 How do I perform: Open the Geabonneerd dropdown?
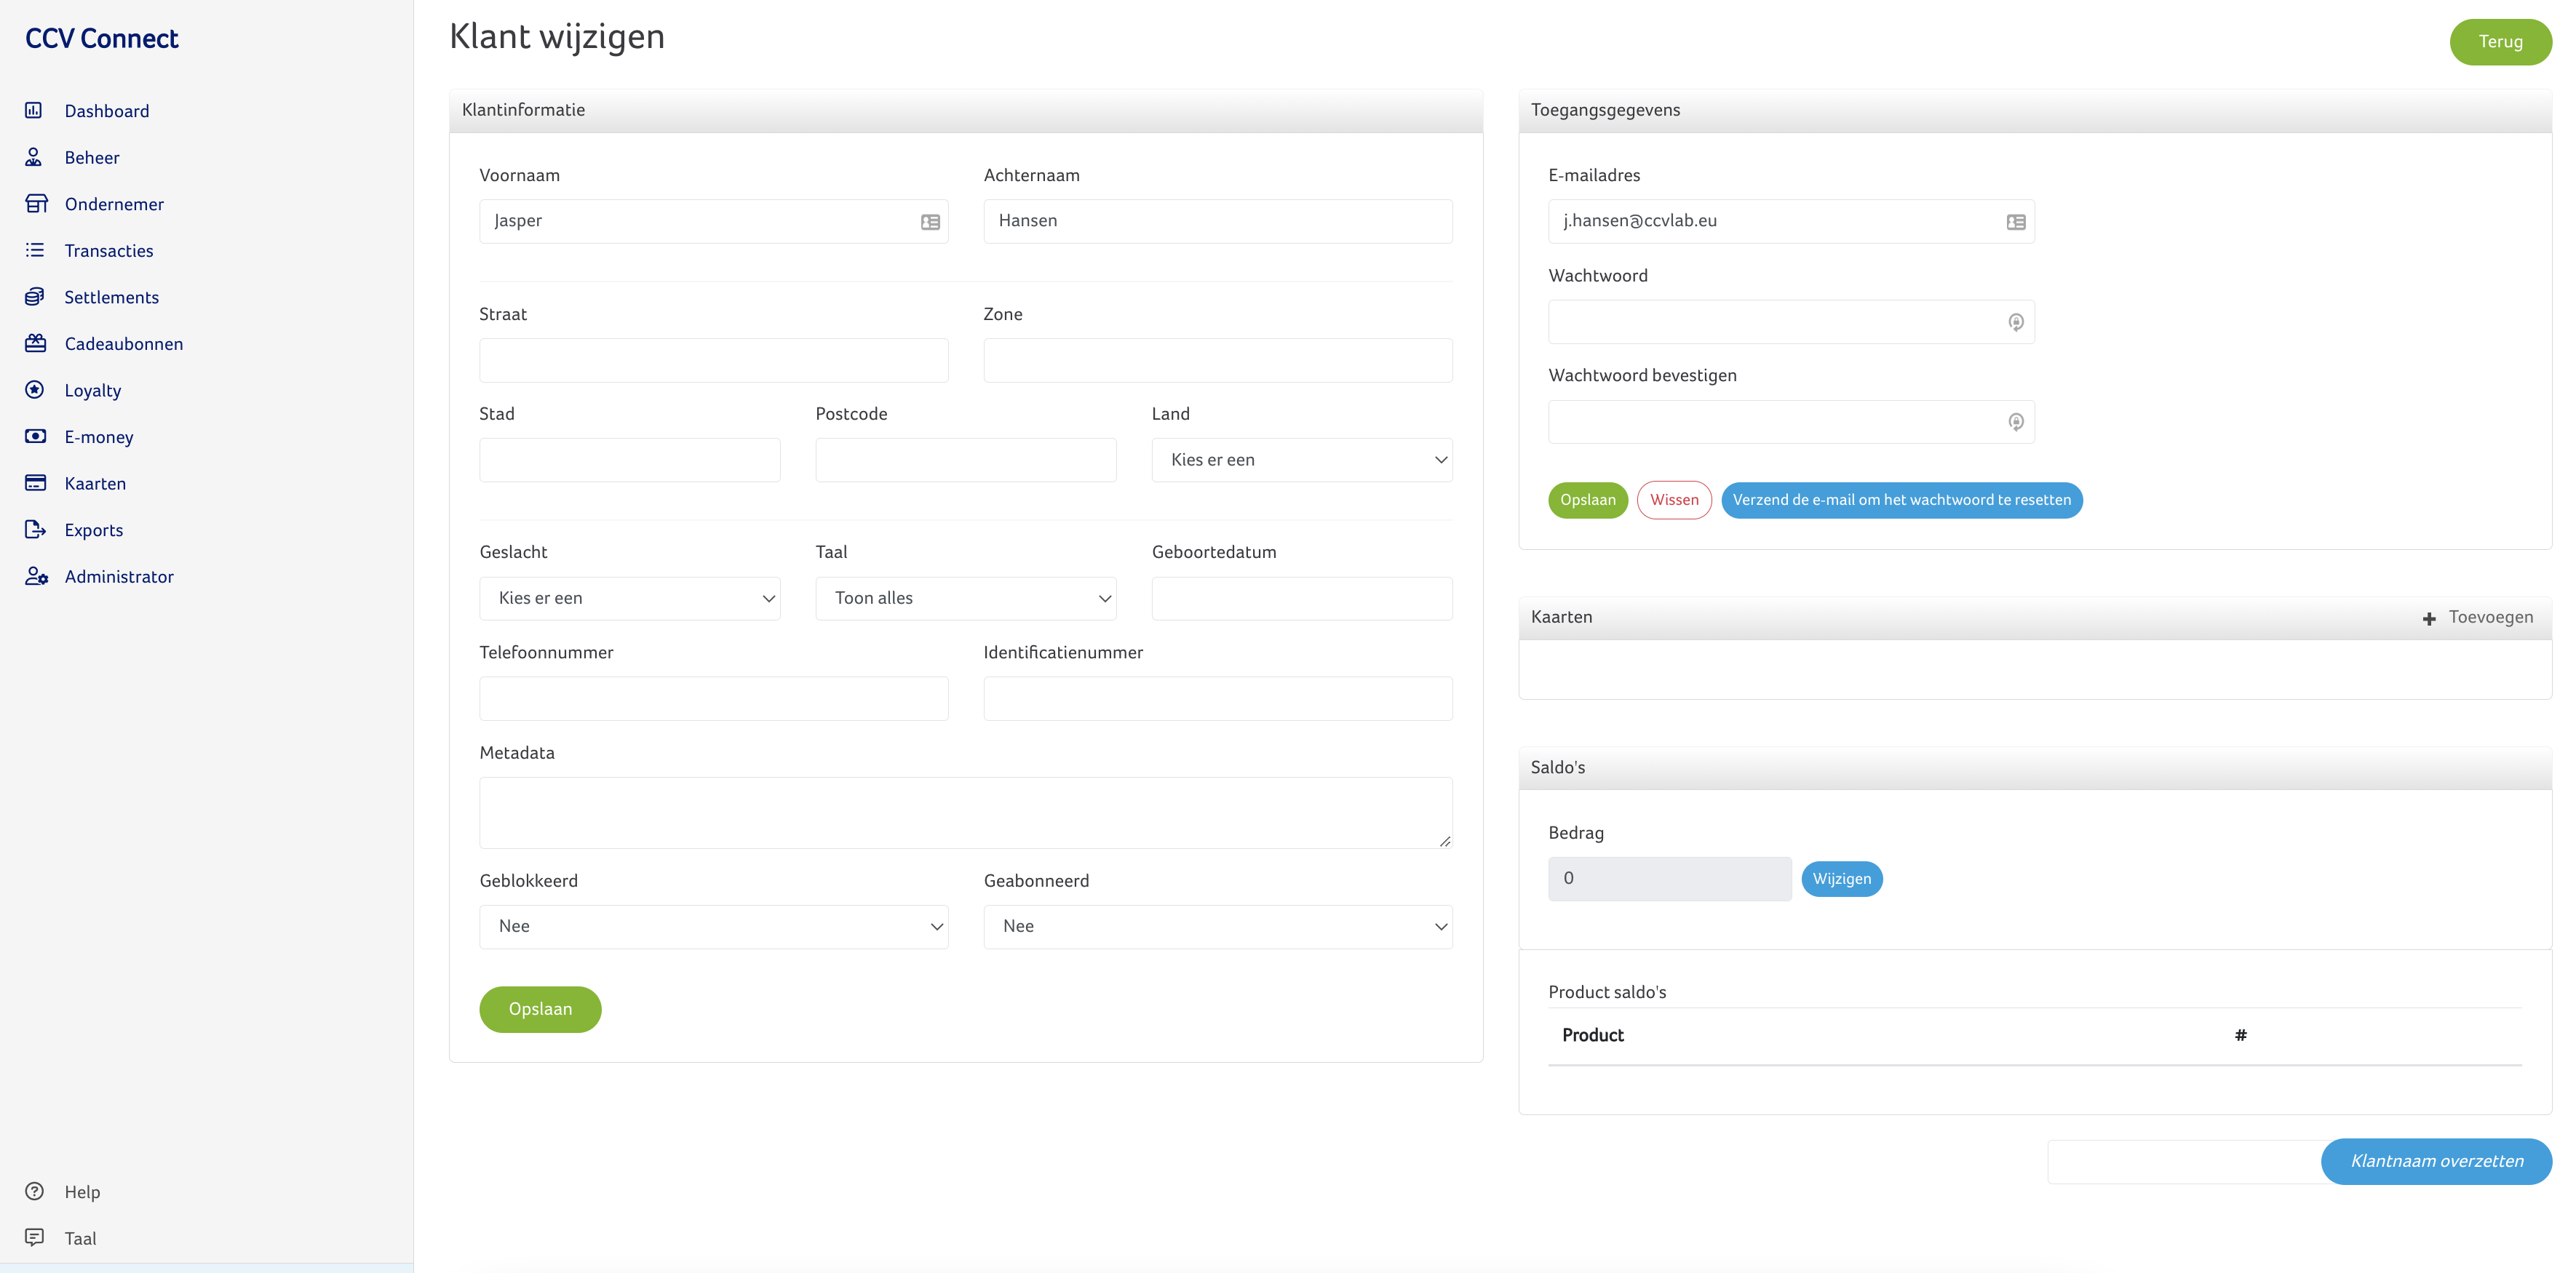[x=1217, y=927]
